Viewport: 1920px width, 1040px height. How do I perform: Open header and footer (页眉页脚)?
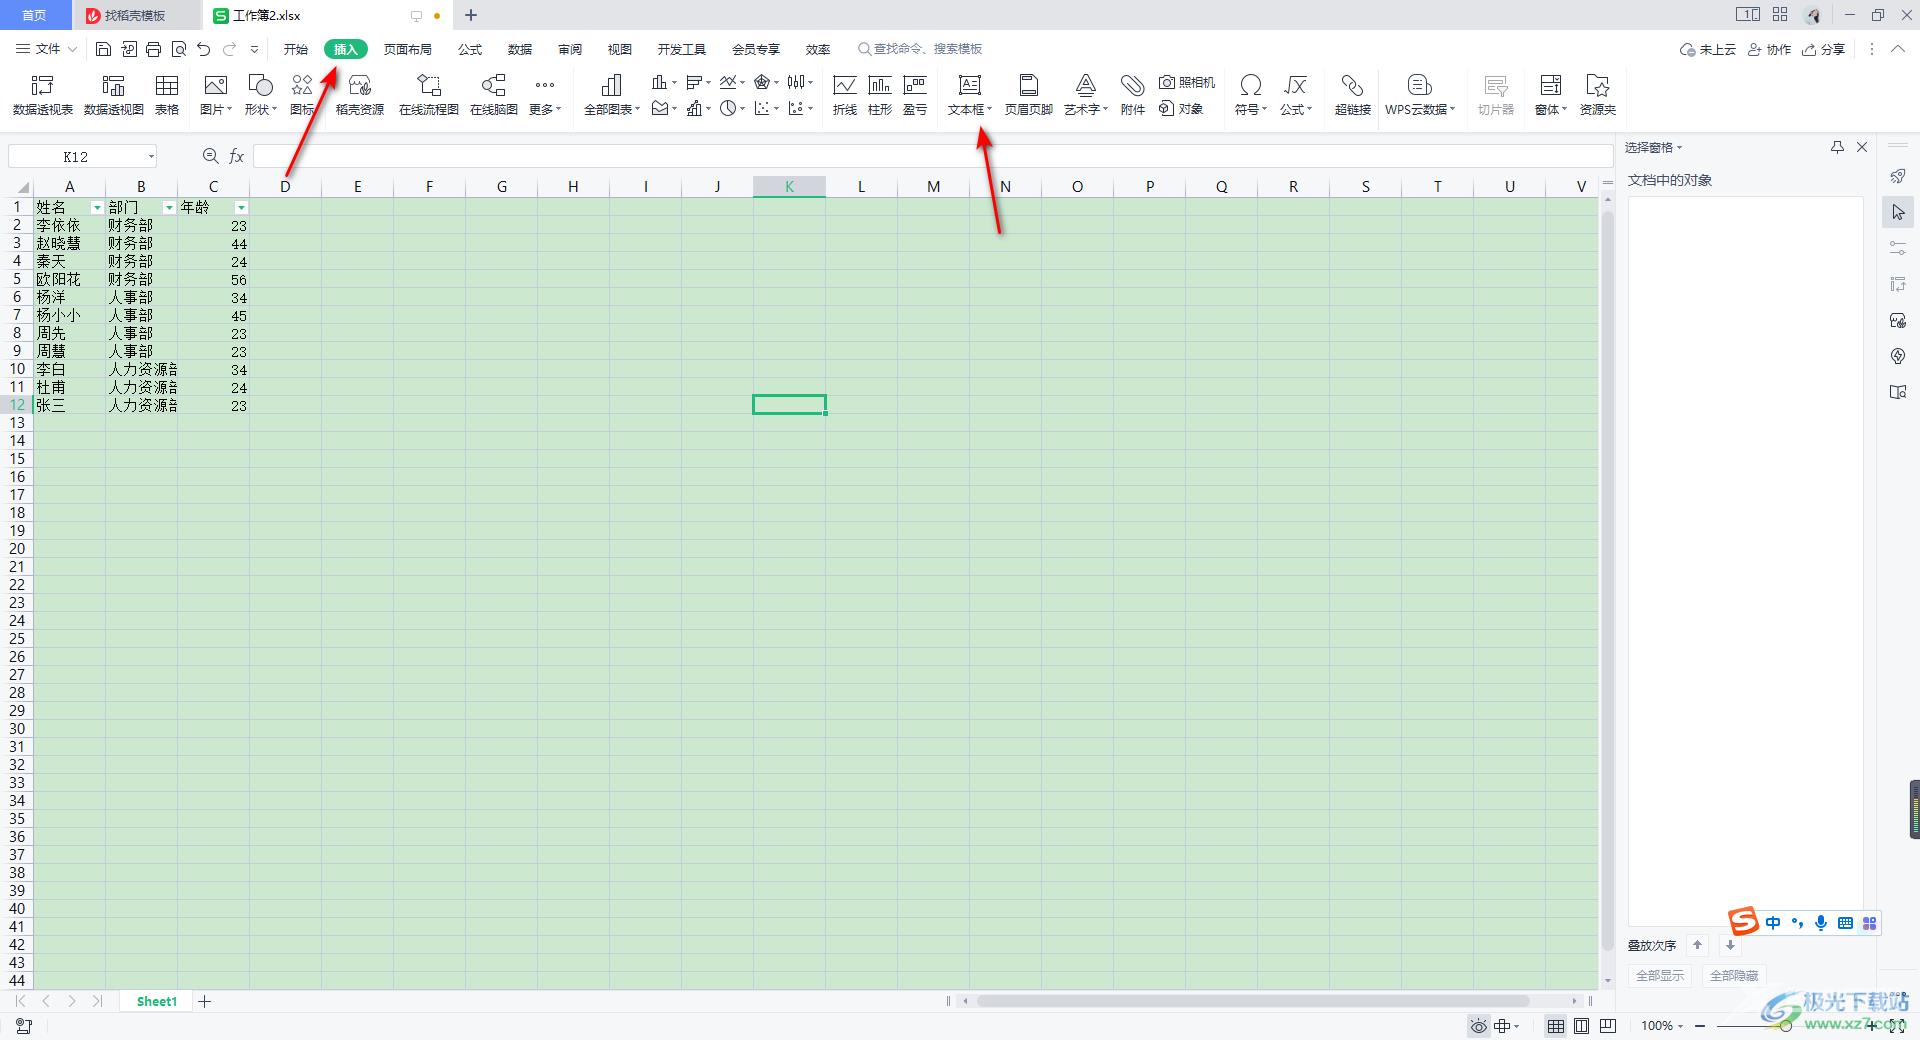(1029, 95)
